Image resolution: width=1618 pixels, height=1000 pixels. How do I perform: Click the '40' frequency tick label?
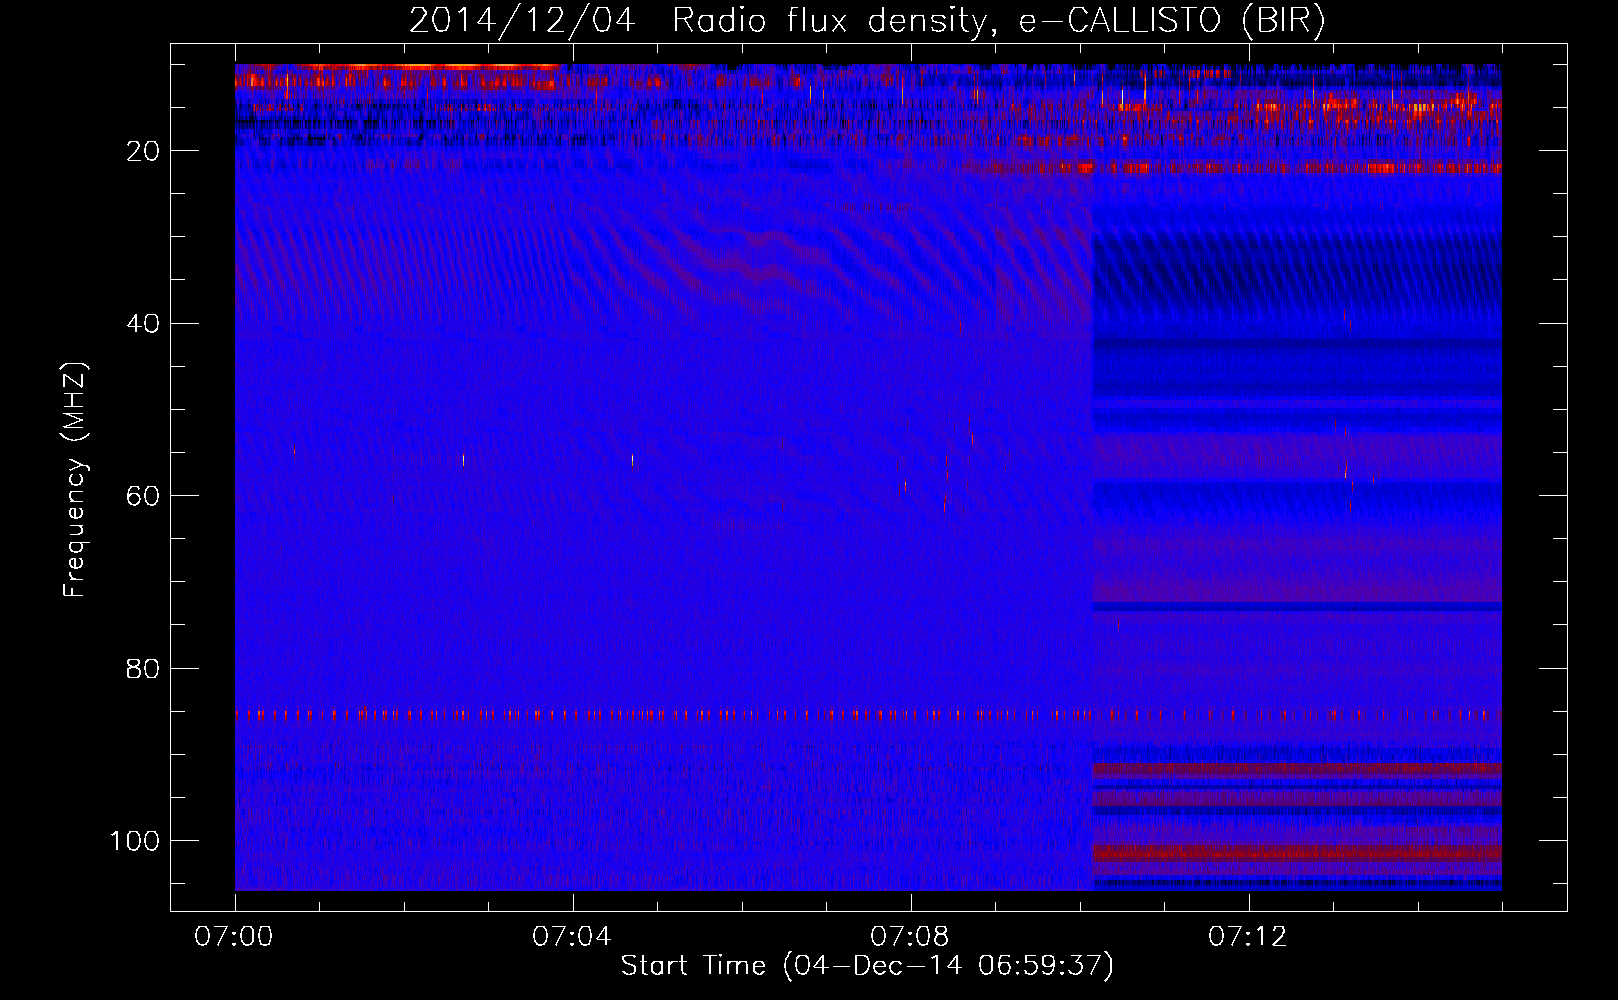(x=143, y=324)
